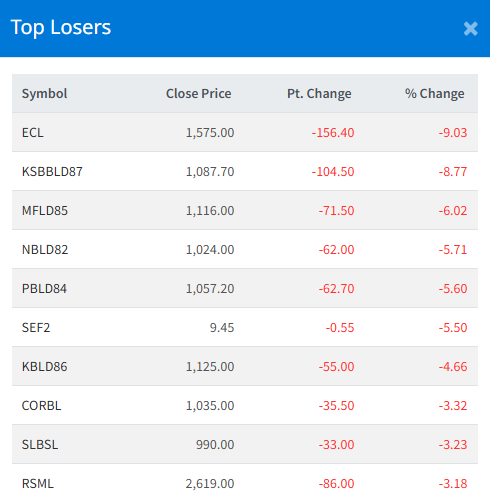Open the SLBSL symbol
This screenshot has height=495, width=490.
tap(40, 445)
